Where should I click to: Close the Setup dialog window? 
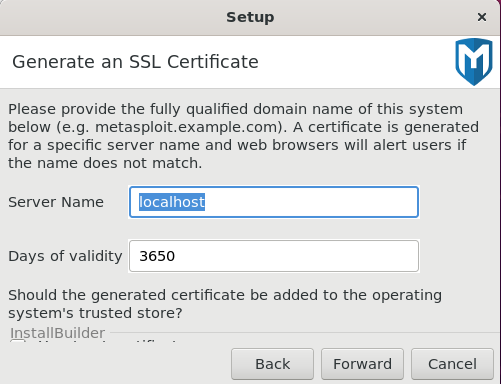point(482,17)
